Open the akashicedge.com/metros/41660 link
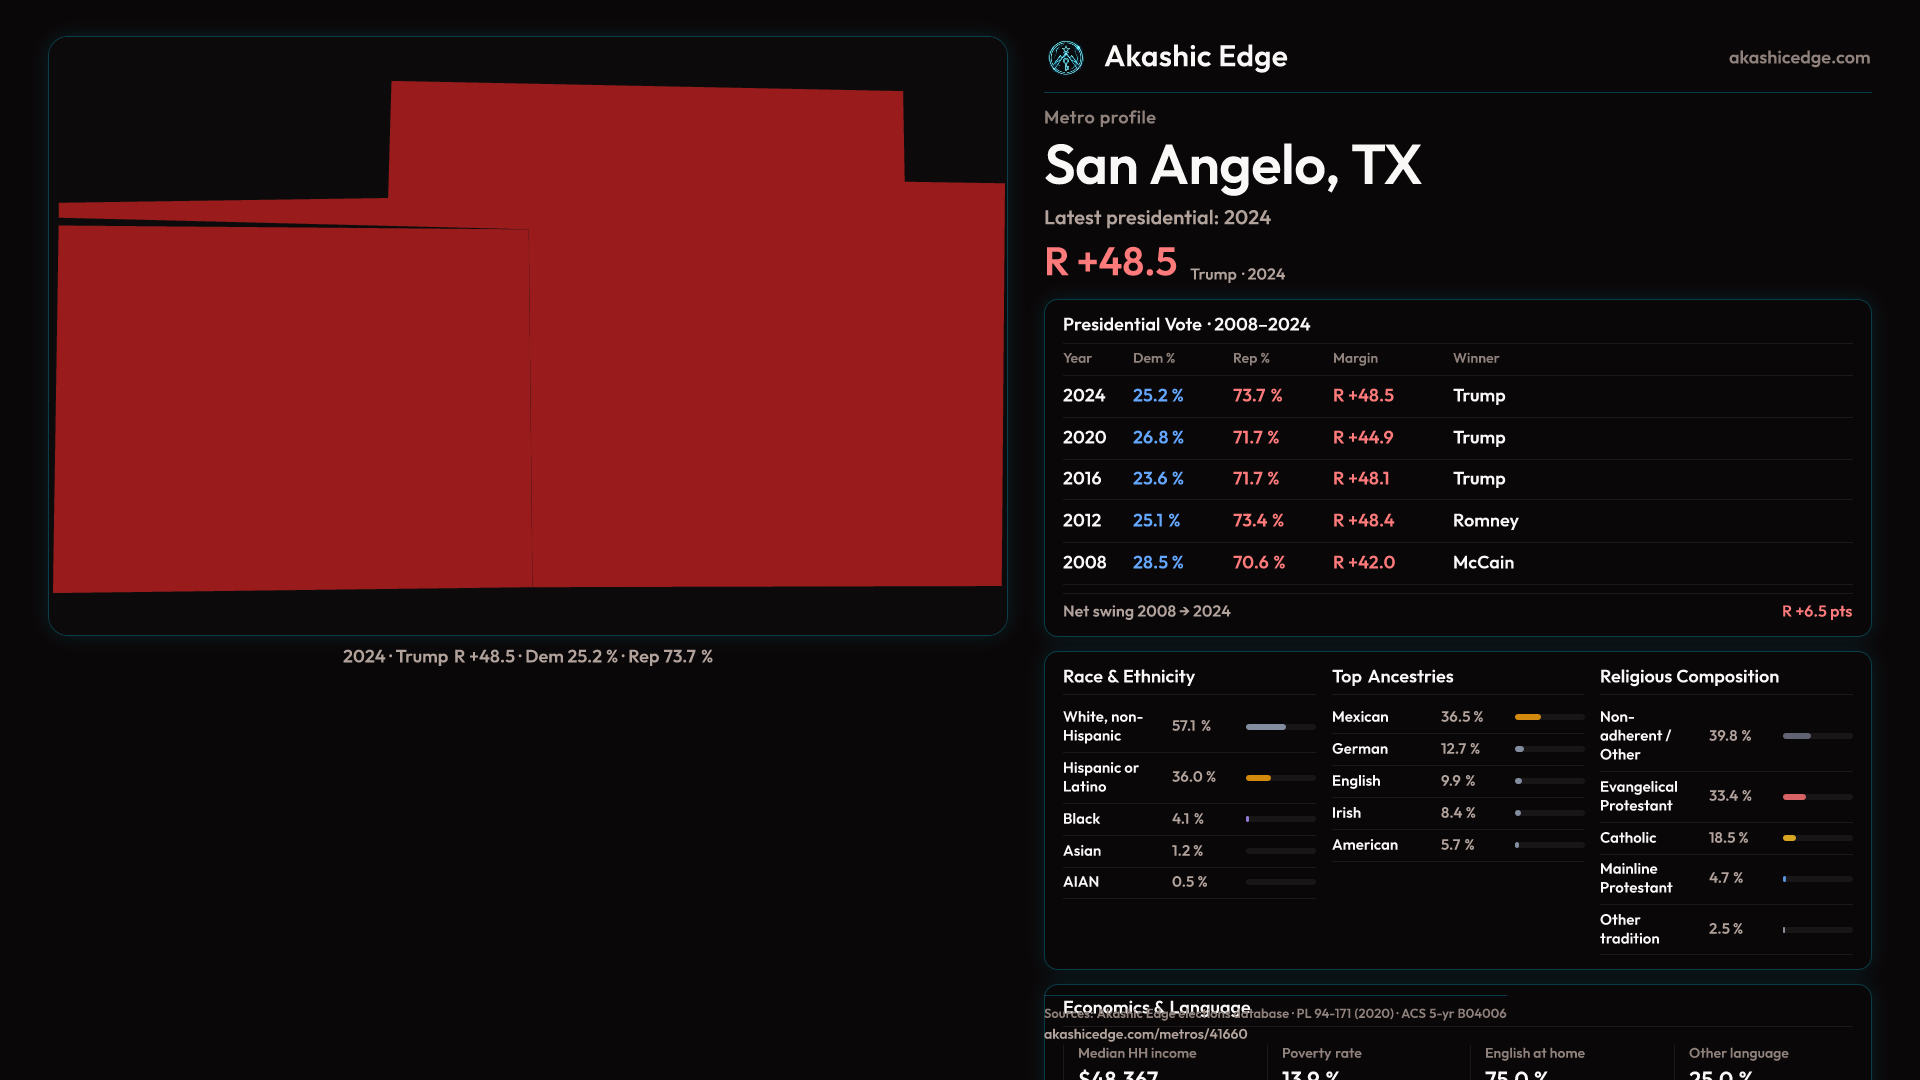The height and width of the screenshot is (1080, 1920). [1145, 1034]
